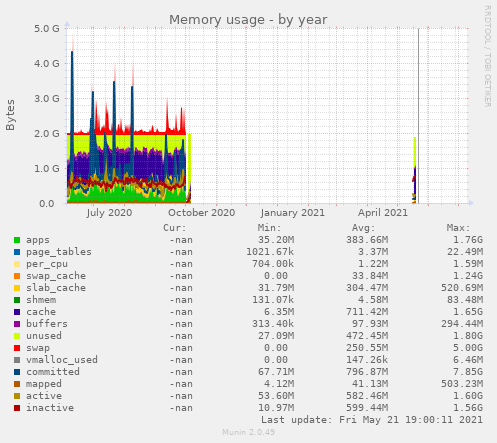Click the July 2020 axis label

(109, 213)
